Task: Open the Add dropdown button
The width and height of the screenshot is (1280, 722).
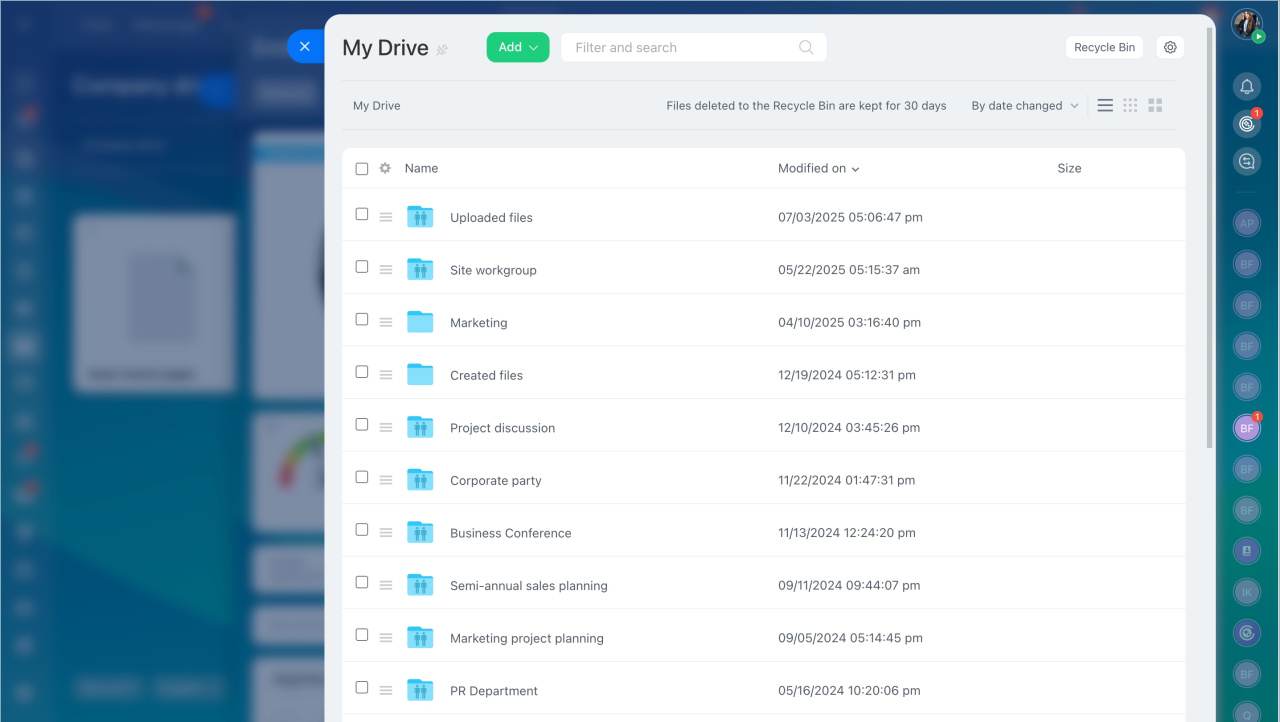Action: pos(518,47)
